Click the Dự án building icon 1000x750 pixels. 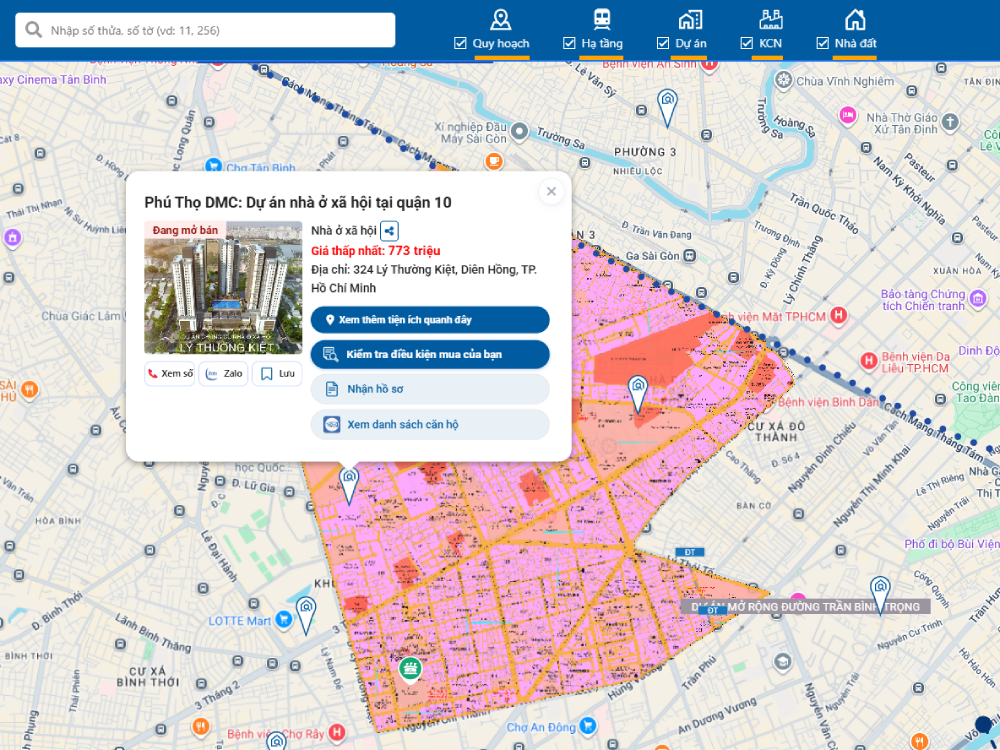[690, 20]
